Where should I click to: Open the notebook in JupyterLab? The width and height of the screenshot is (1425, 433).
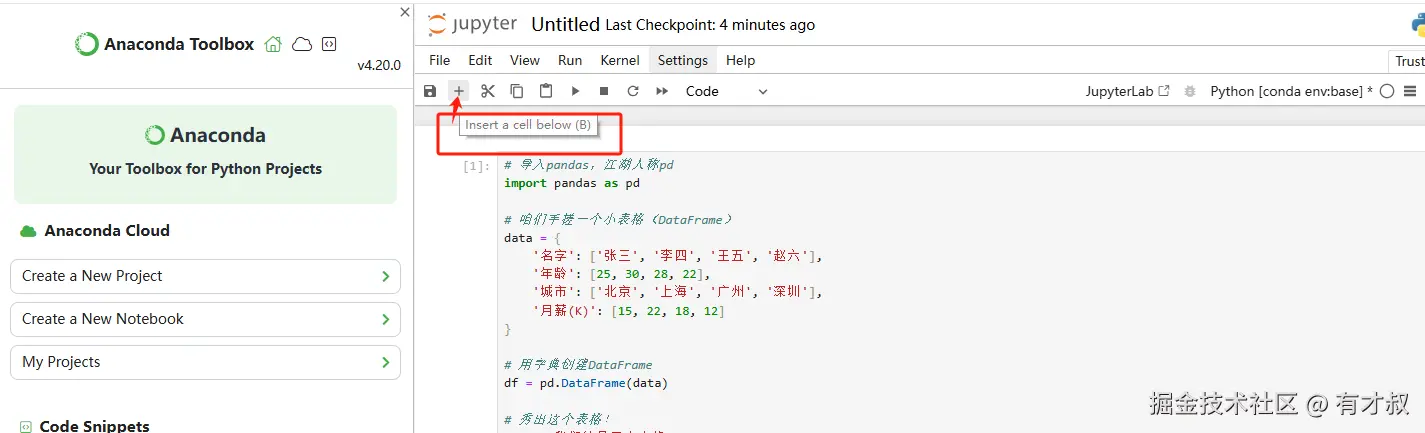1127,91
